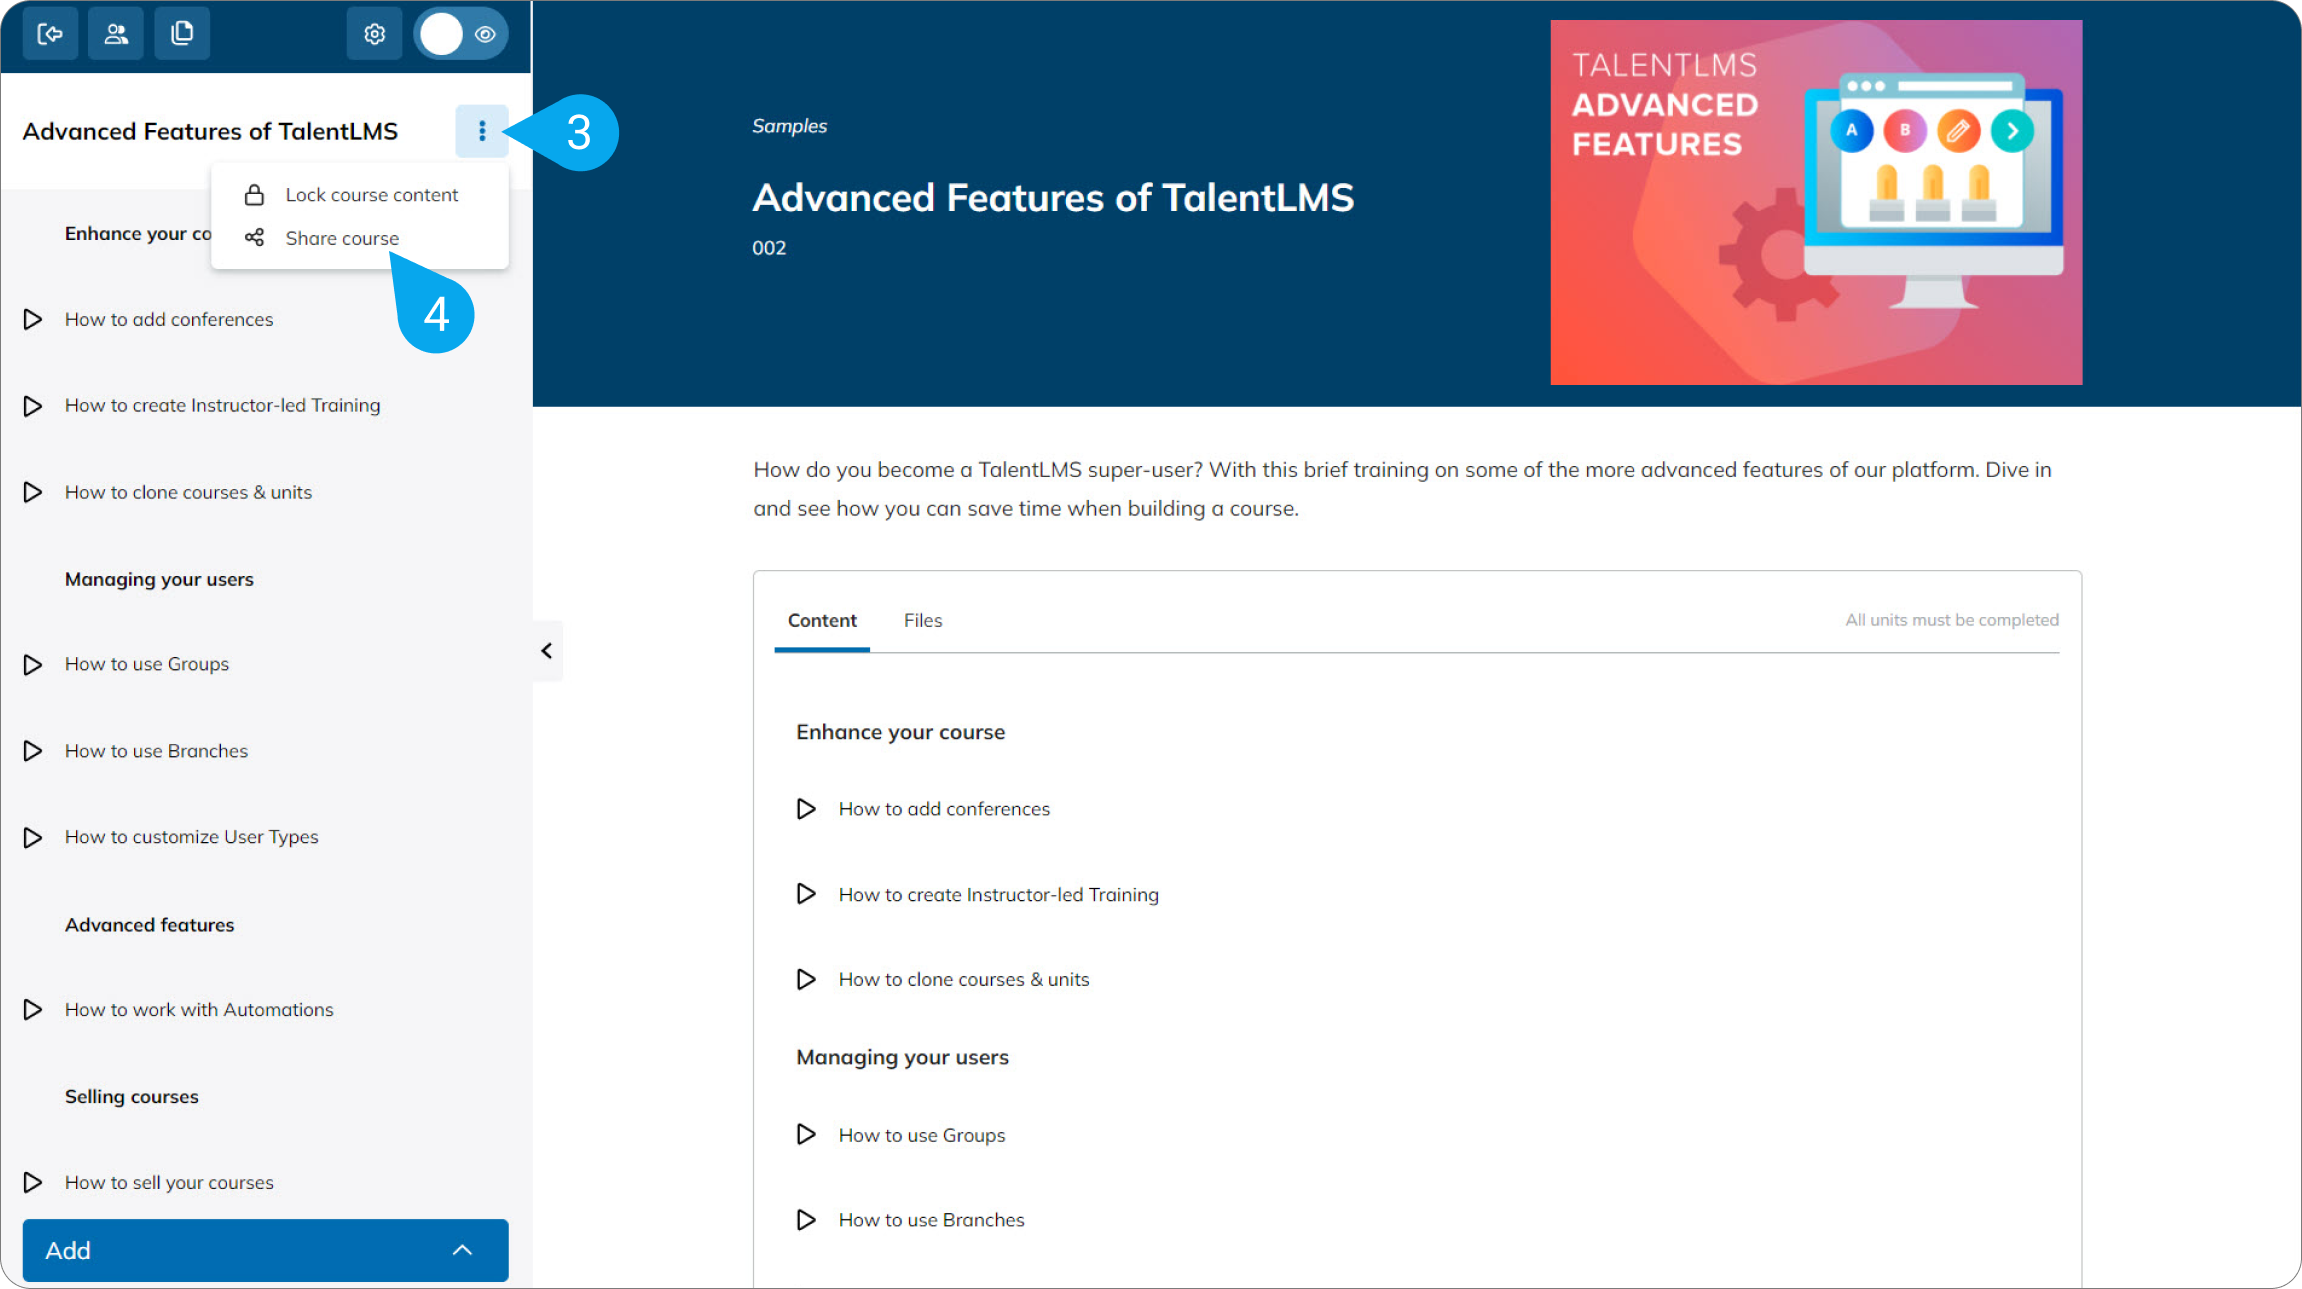
Task: Click the All units must be completed text
Action: pos(1952,620)
